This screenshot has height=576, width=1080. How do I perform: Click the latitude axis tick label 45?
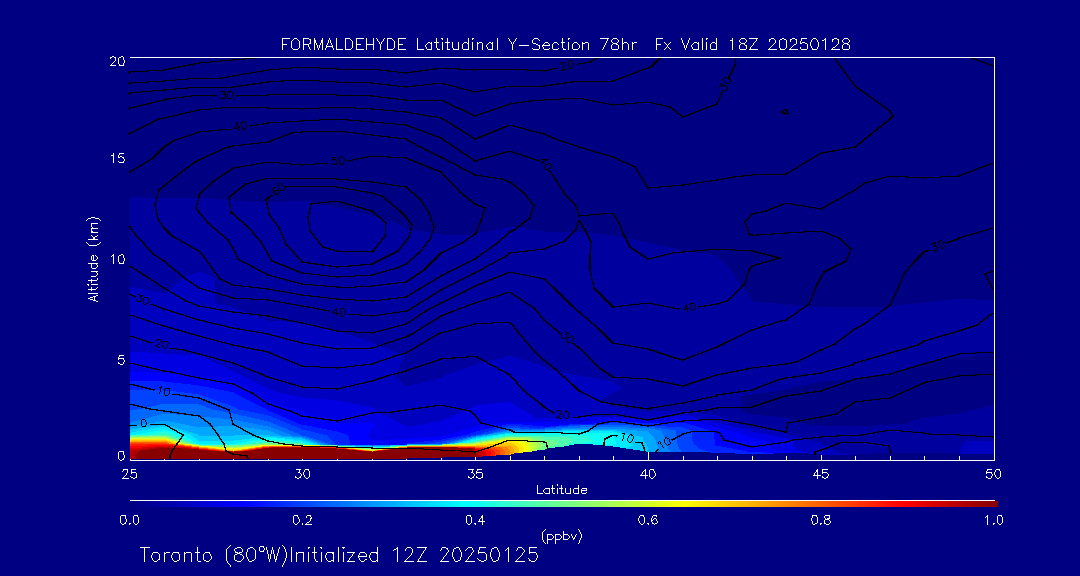pyautogui.click(x=821, y=473)
